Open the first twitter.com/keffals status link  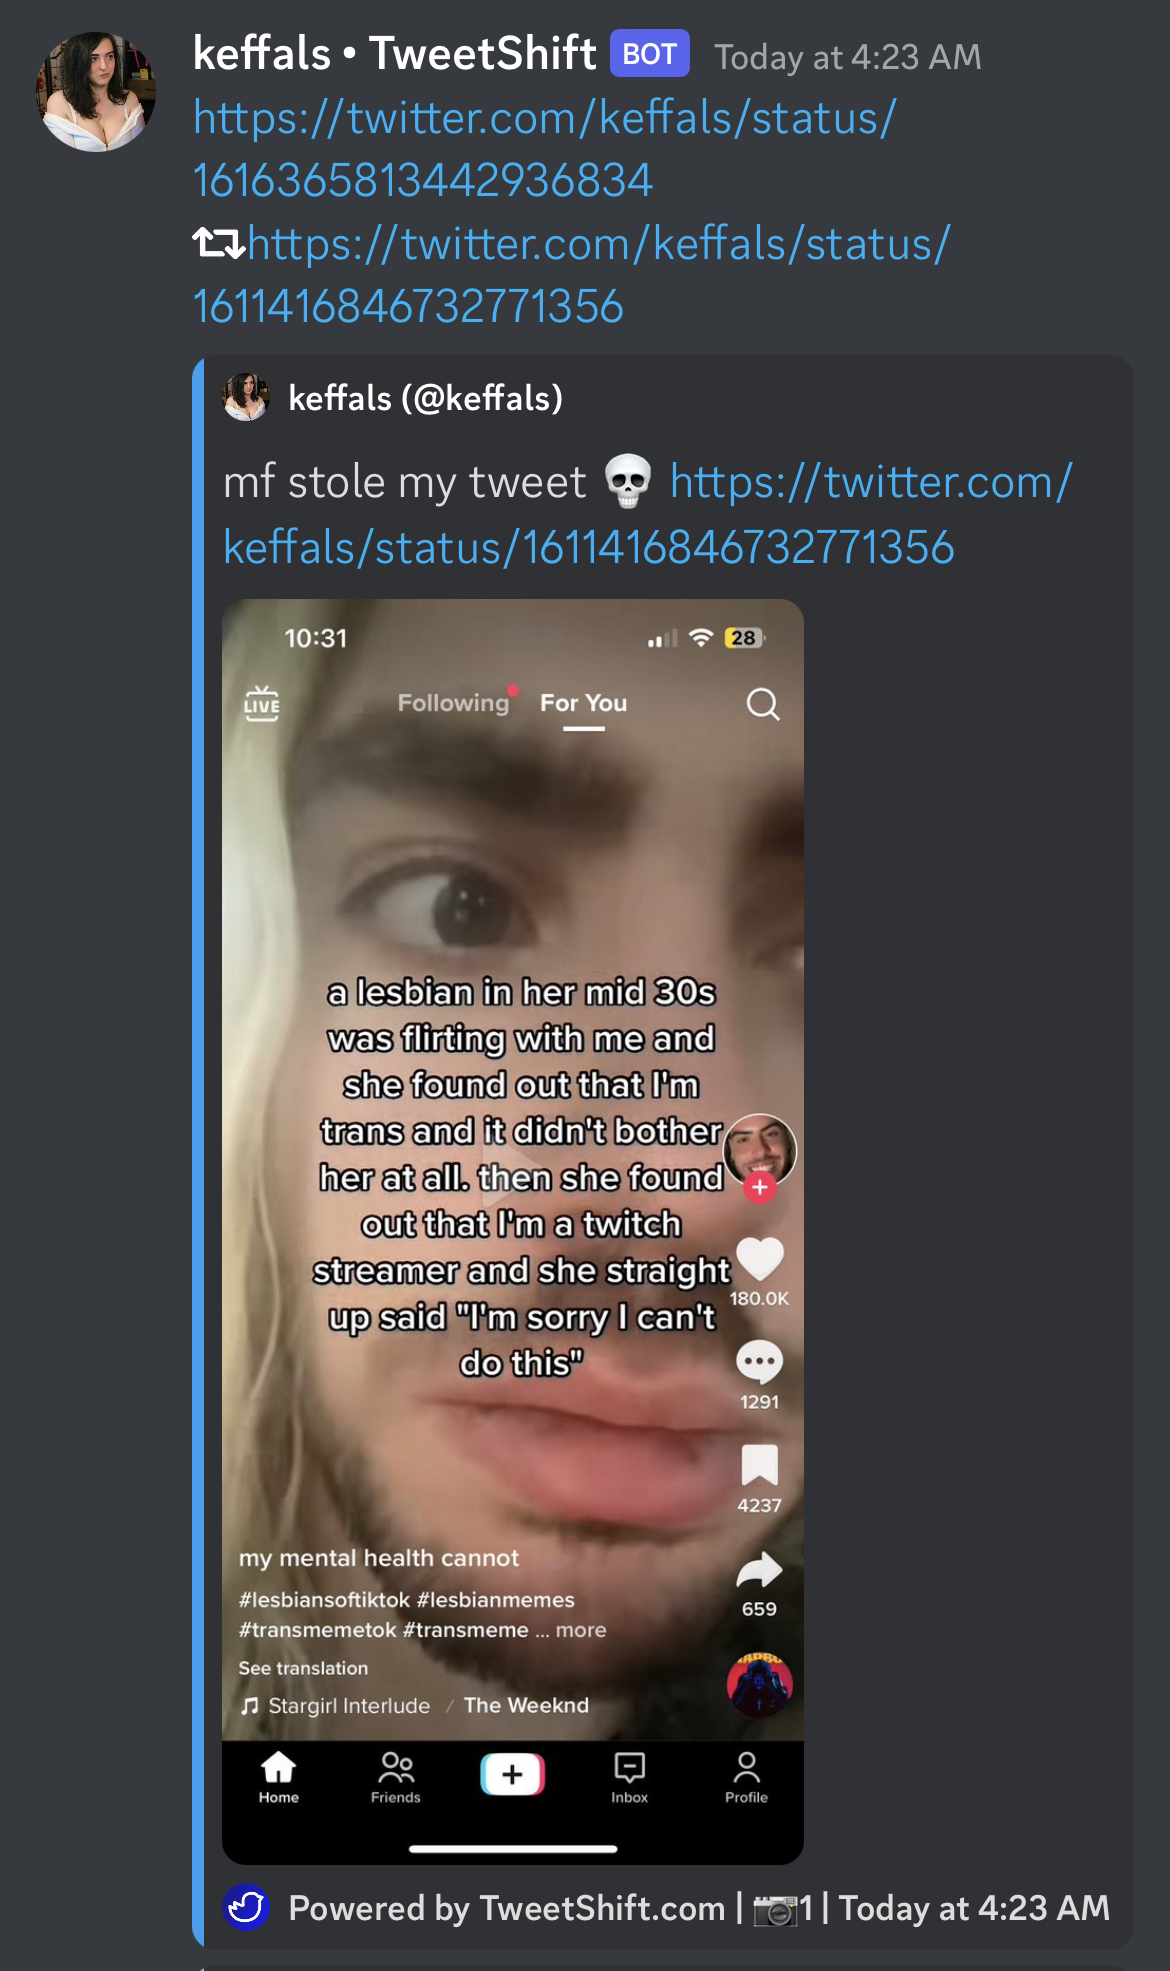coord(544,149)
